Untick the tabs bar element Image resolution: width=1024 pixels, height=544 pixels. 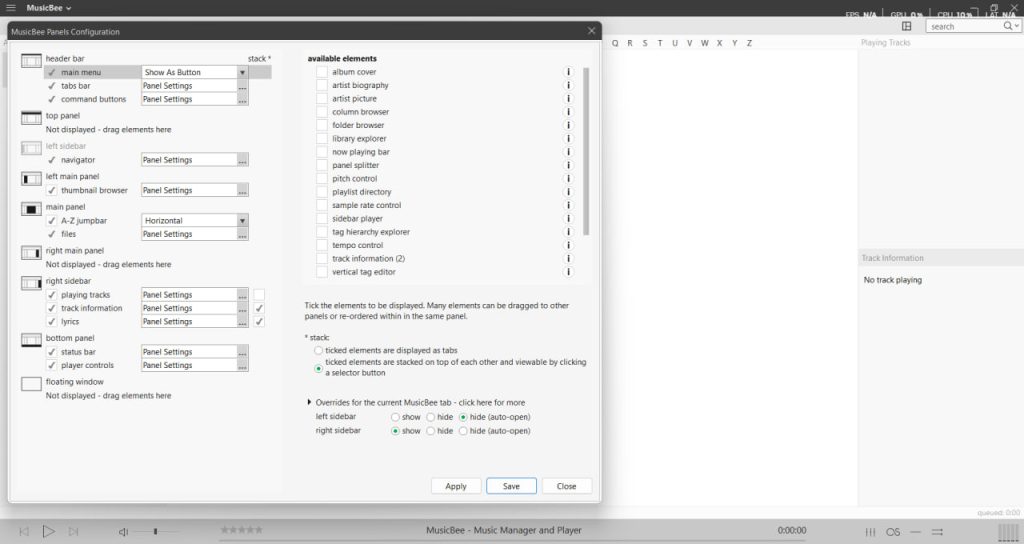52,86
